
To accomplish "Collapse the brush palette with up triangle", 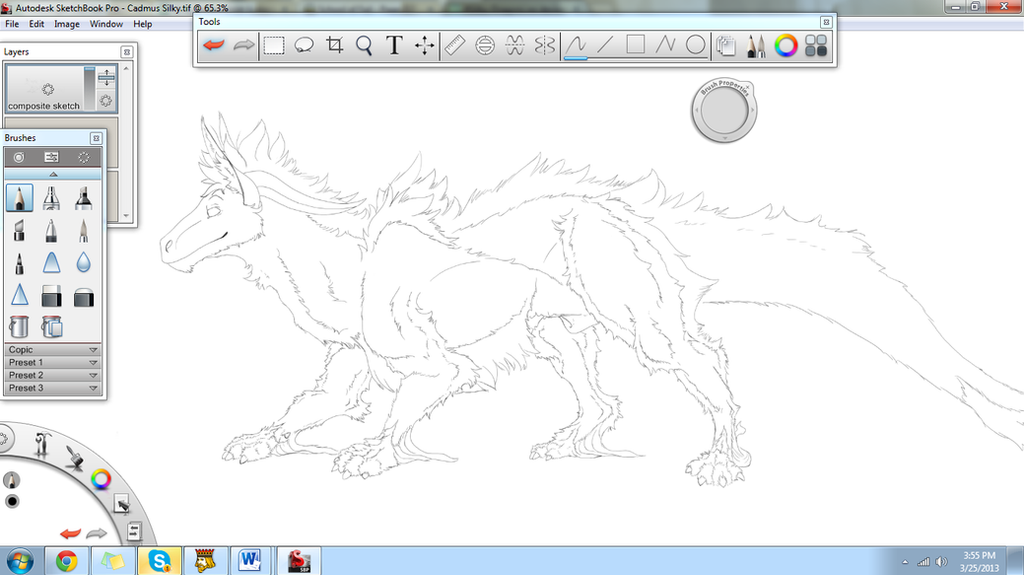I will [x=53, y=174].
